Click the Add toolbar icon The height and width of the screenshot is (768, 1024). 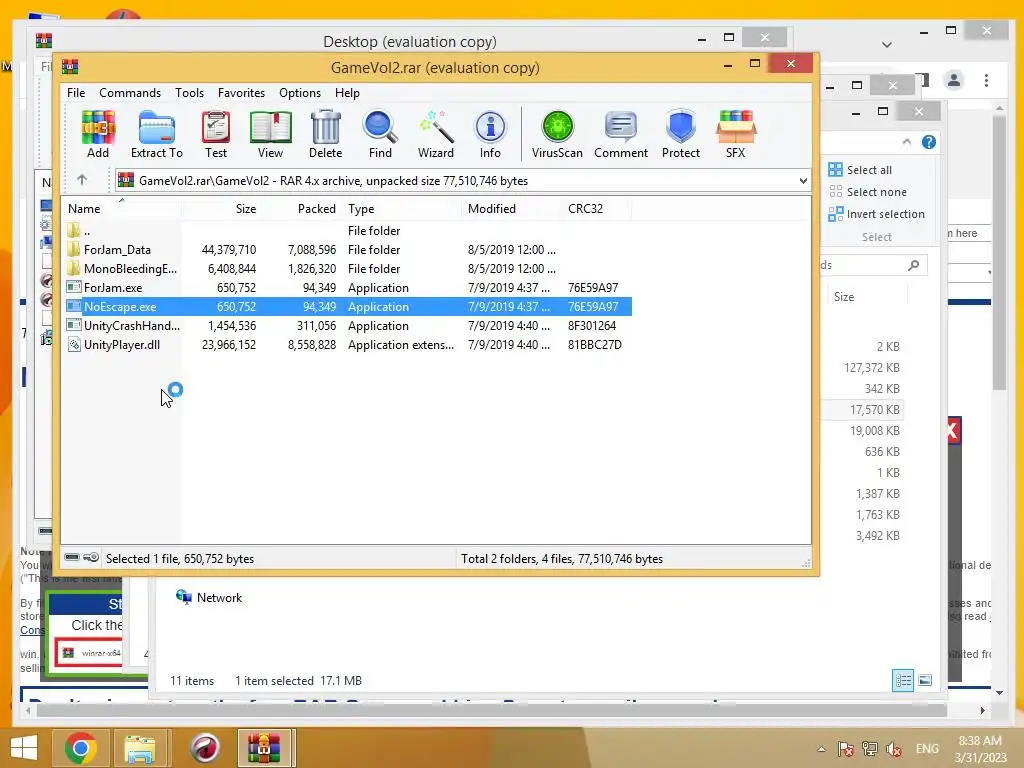click(x=98, y=133)
